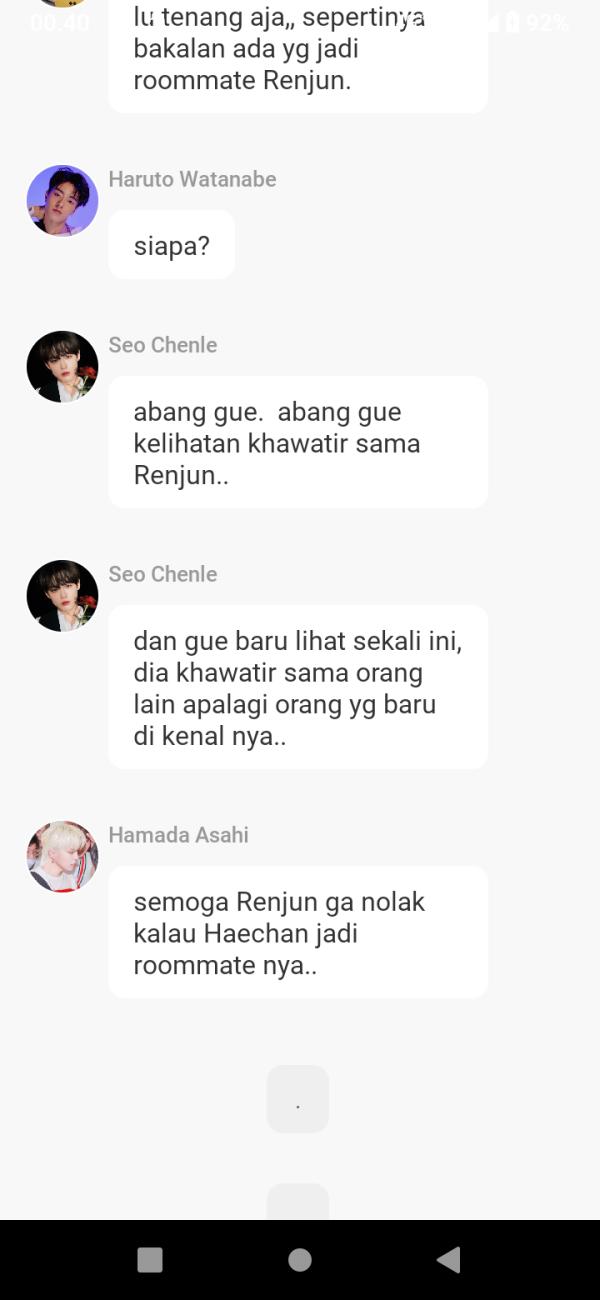Image resolution: width=600 pixels, height=1300 pixels.
Task: Tap the second Seo Chenle avatar
Action: pyautogui.click(x=62, y=596)
